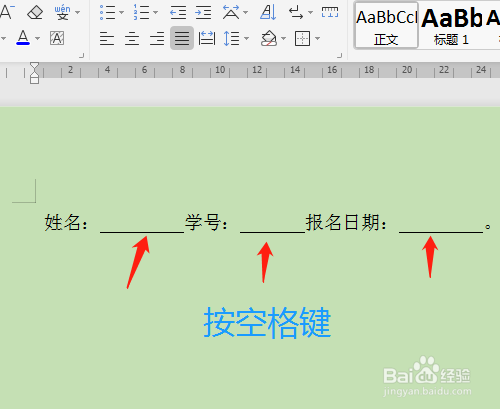Insert a bulleted list
The image size is (500, 409).
point(107,13)
